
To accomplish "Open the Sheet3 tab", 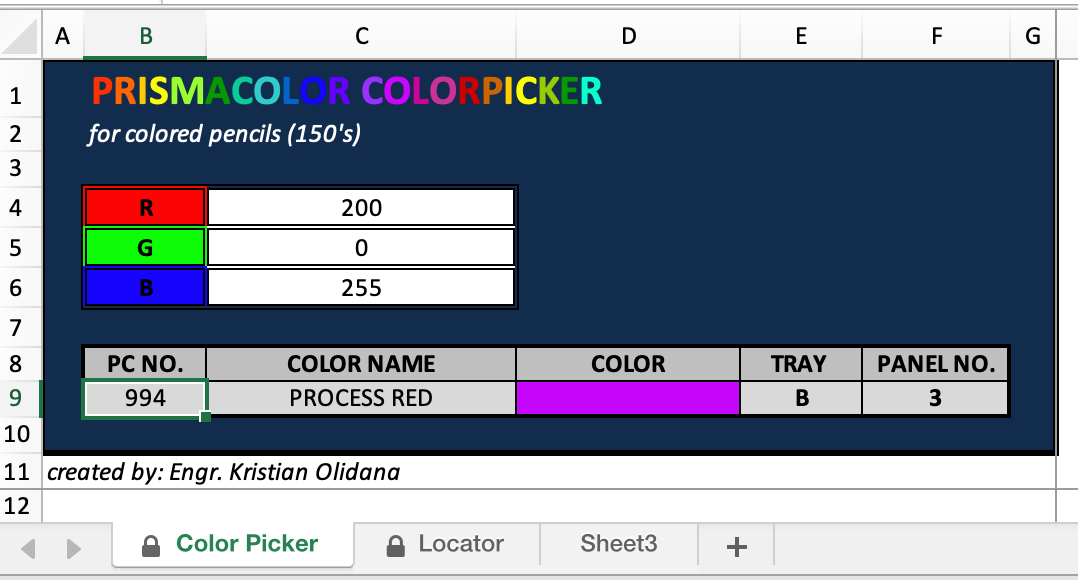I will [619, 544].
